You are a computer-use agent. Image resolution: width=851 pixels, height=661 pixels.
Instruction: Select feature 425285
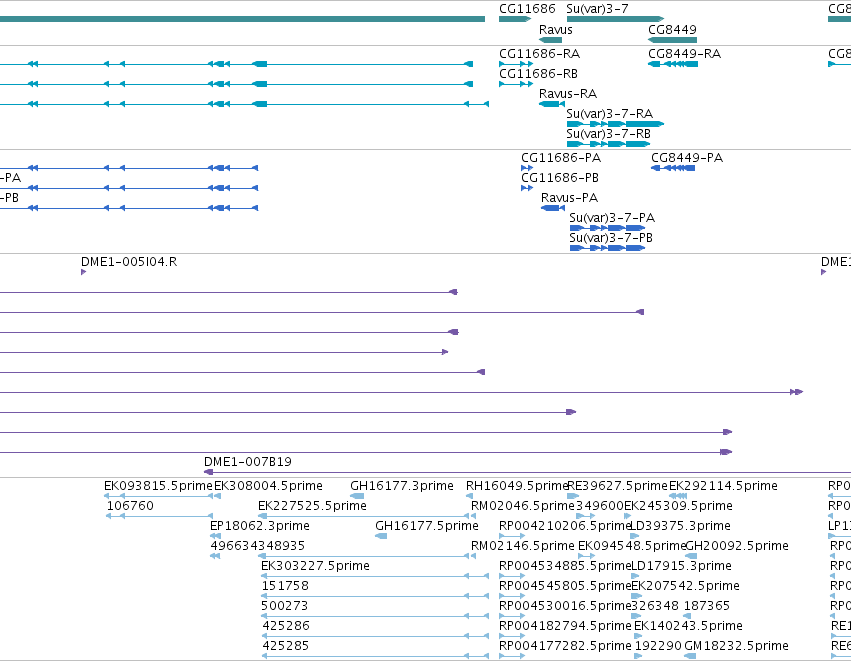tap(285, 646)
